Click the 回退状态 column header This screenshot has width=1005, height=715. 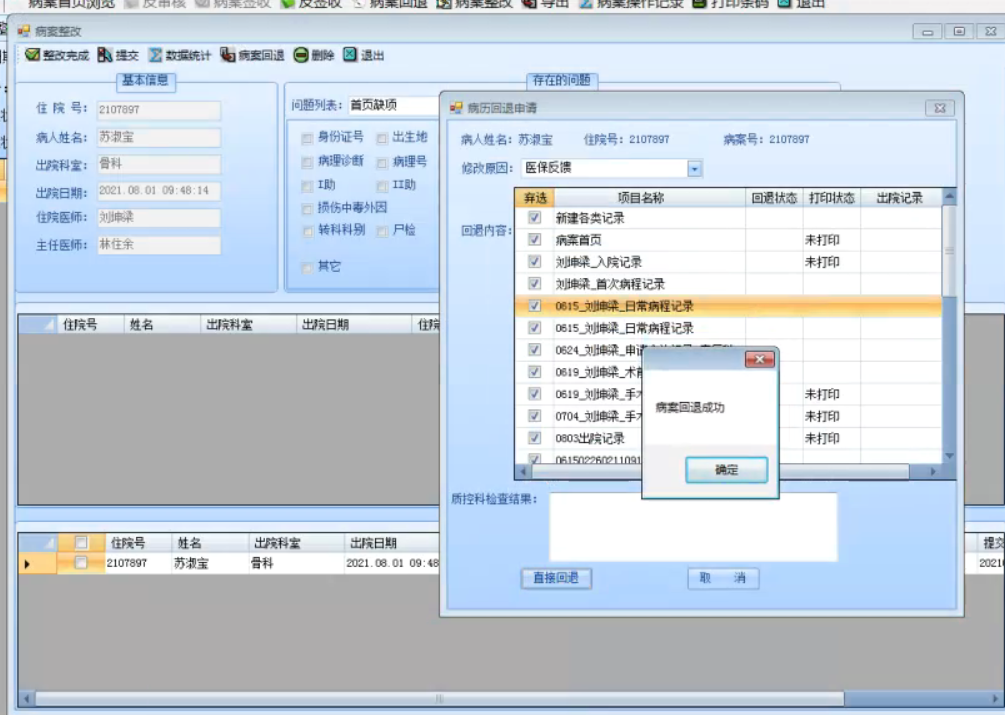[x=774, y=198]
